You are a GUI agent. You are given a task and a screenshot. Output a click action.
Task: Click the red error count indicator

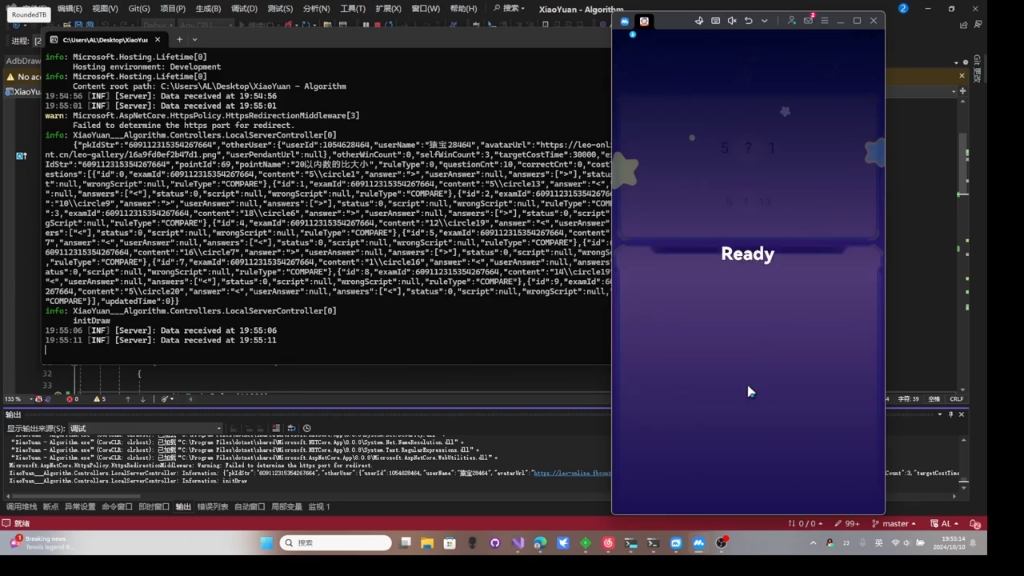[72, 399]
